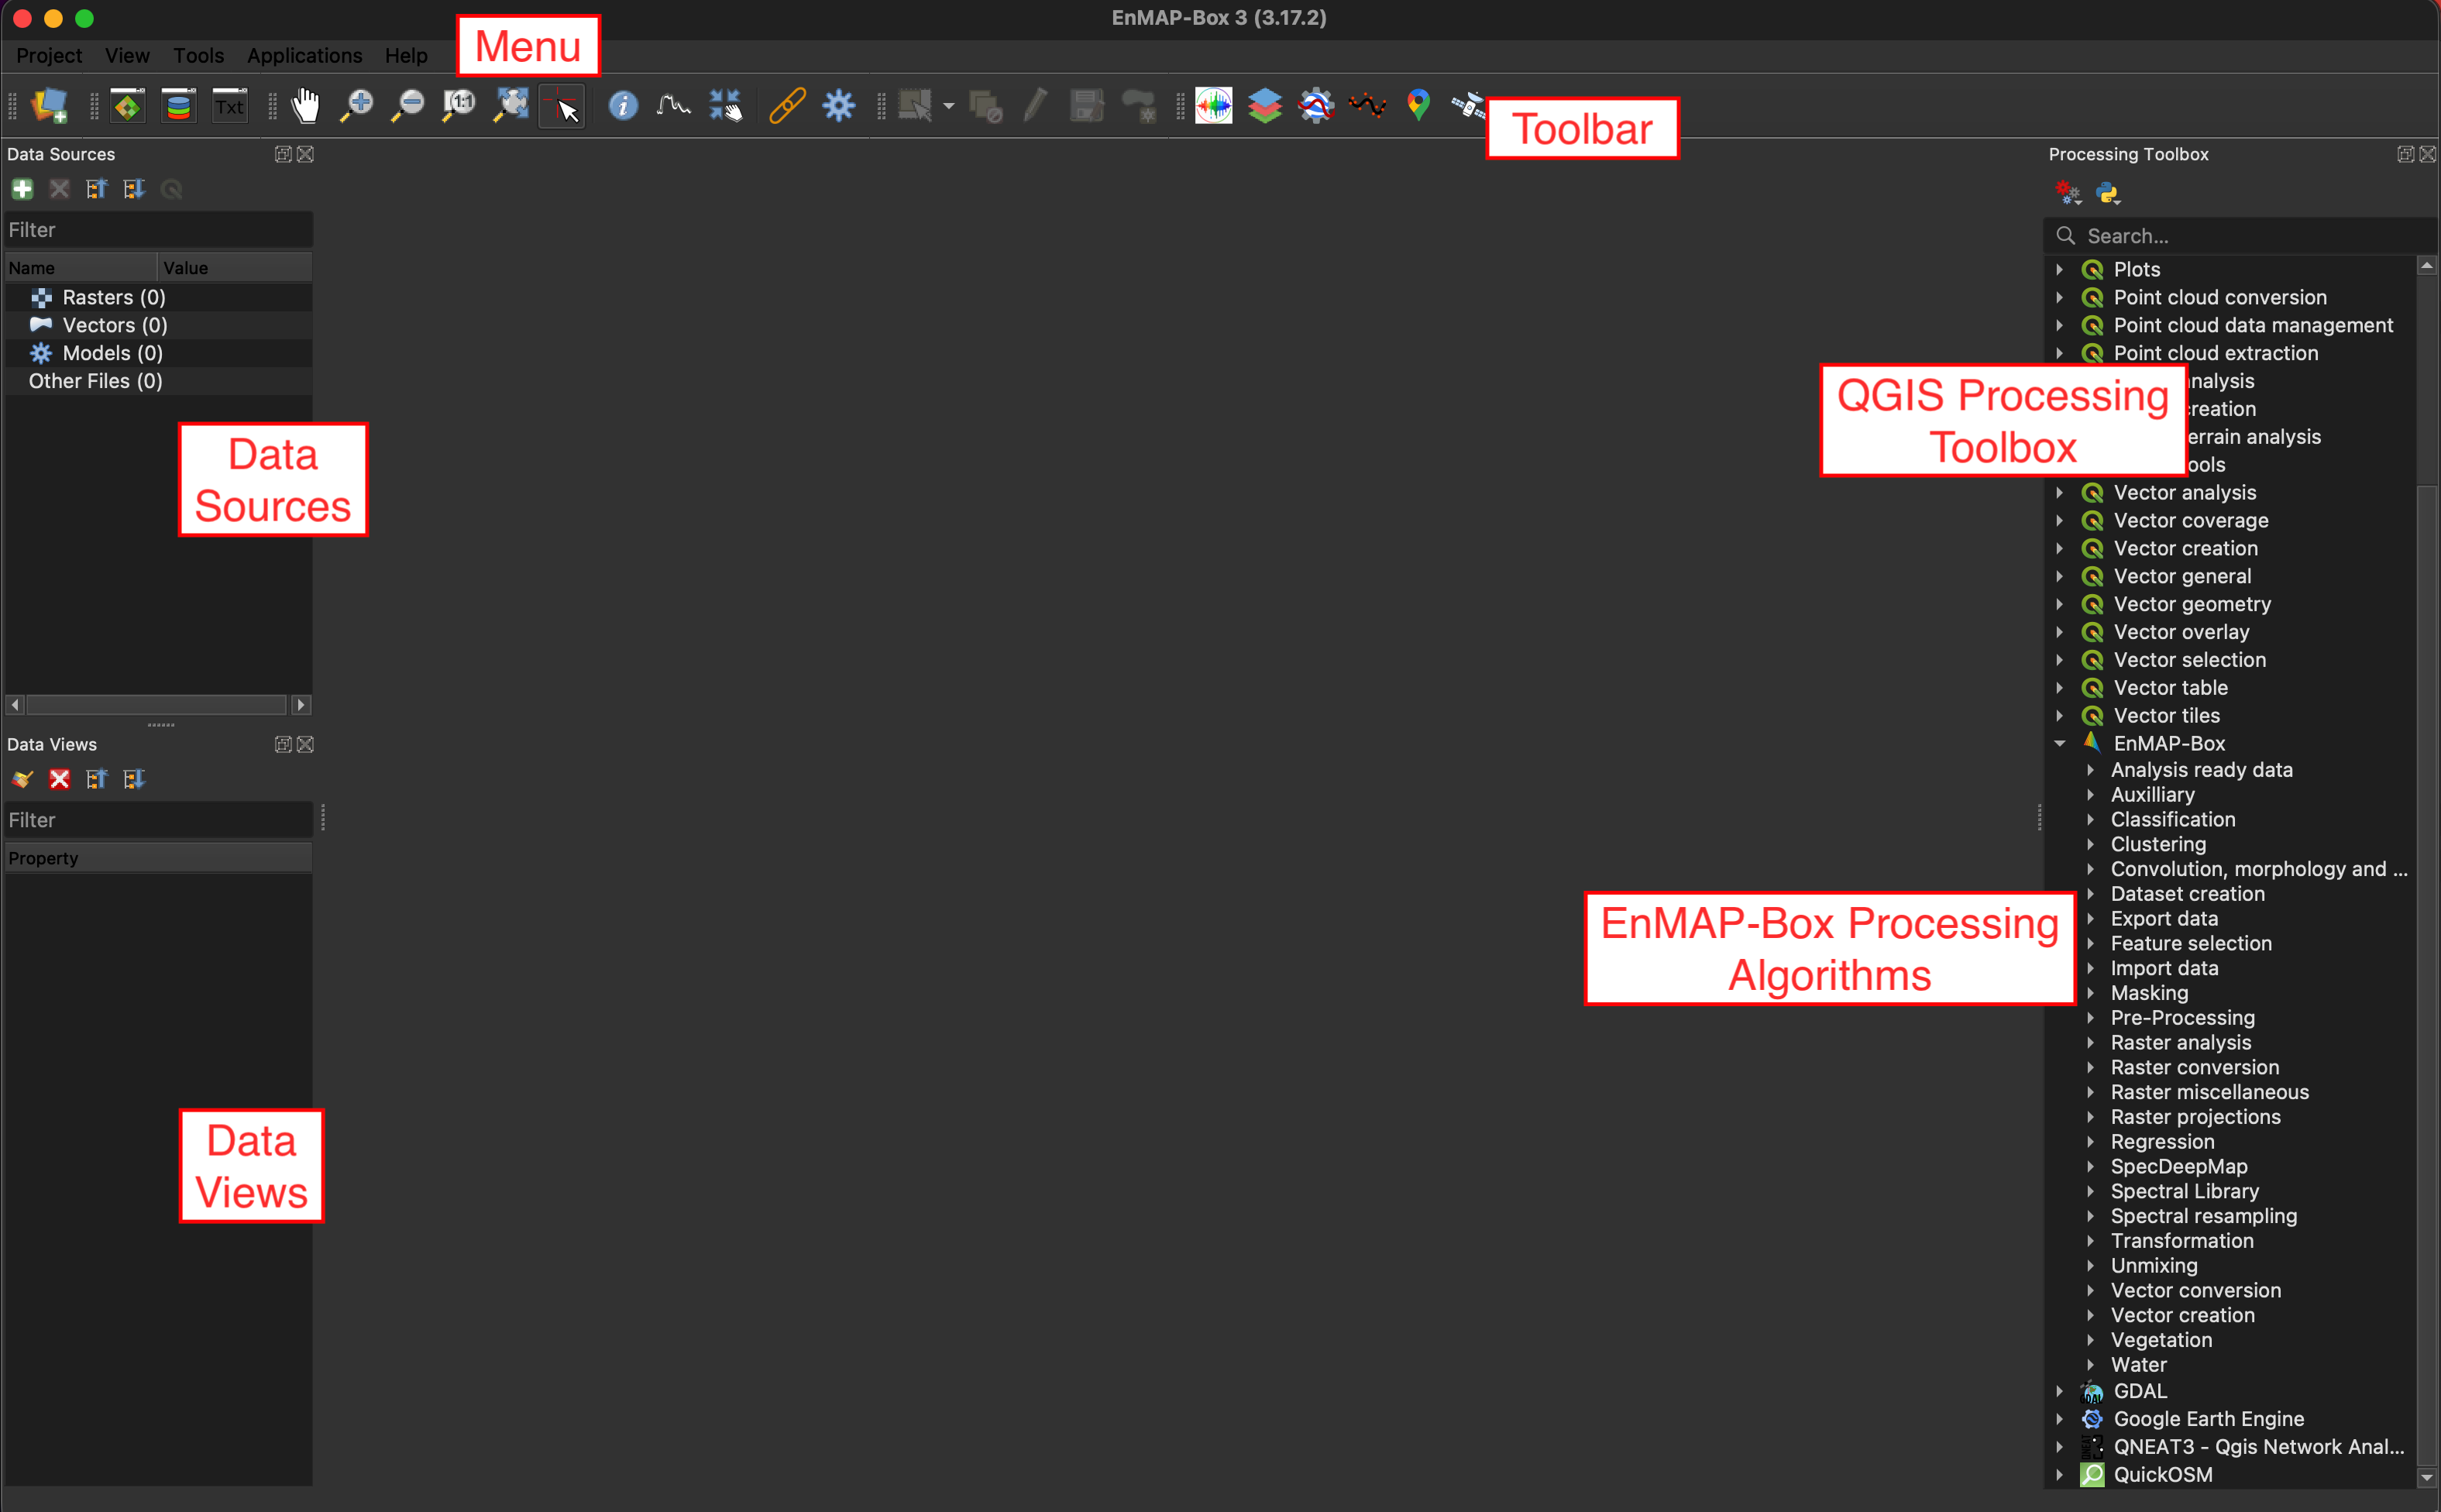Select the Pan map hand tool
Screen dimensions: 2441x1512
tap(306, 105)
